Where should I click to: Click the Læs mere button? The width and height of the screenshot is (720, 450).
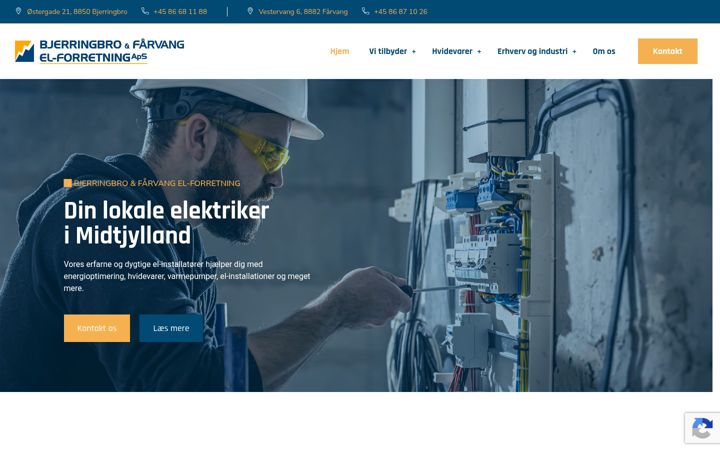171,328
